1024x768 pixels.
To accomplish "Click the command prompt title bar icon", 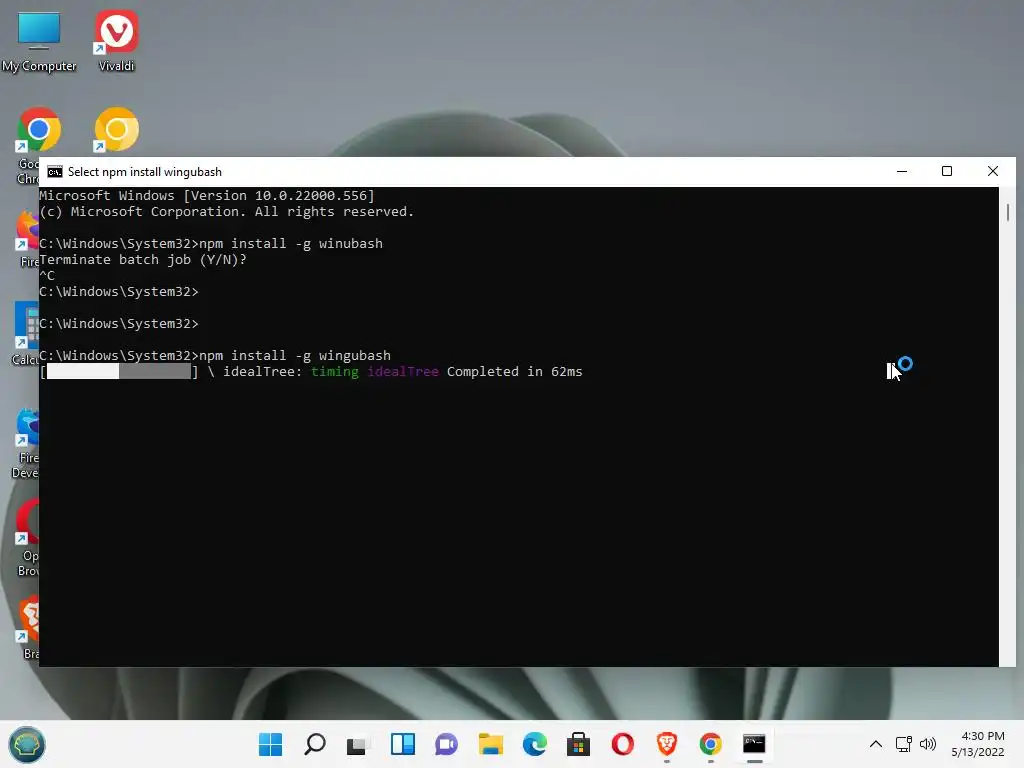I will (55, 172).
